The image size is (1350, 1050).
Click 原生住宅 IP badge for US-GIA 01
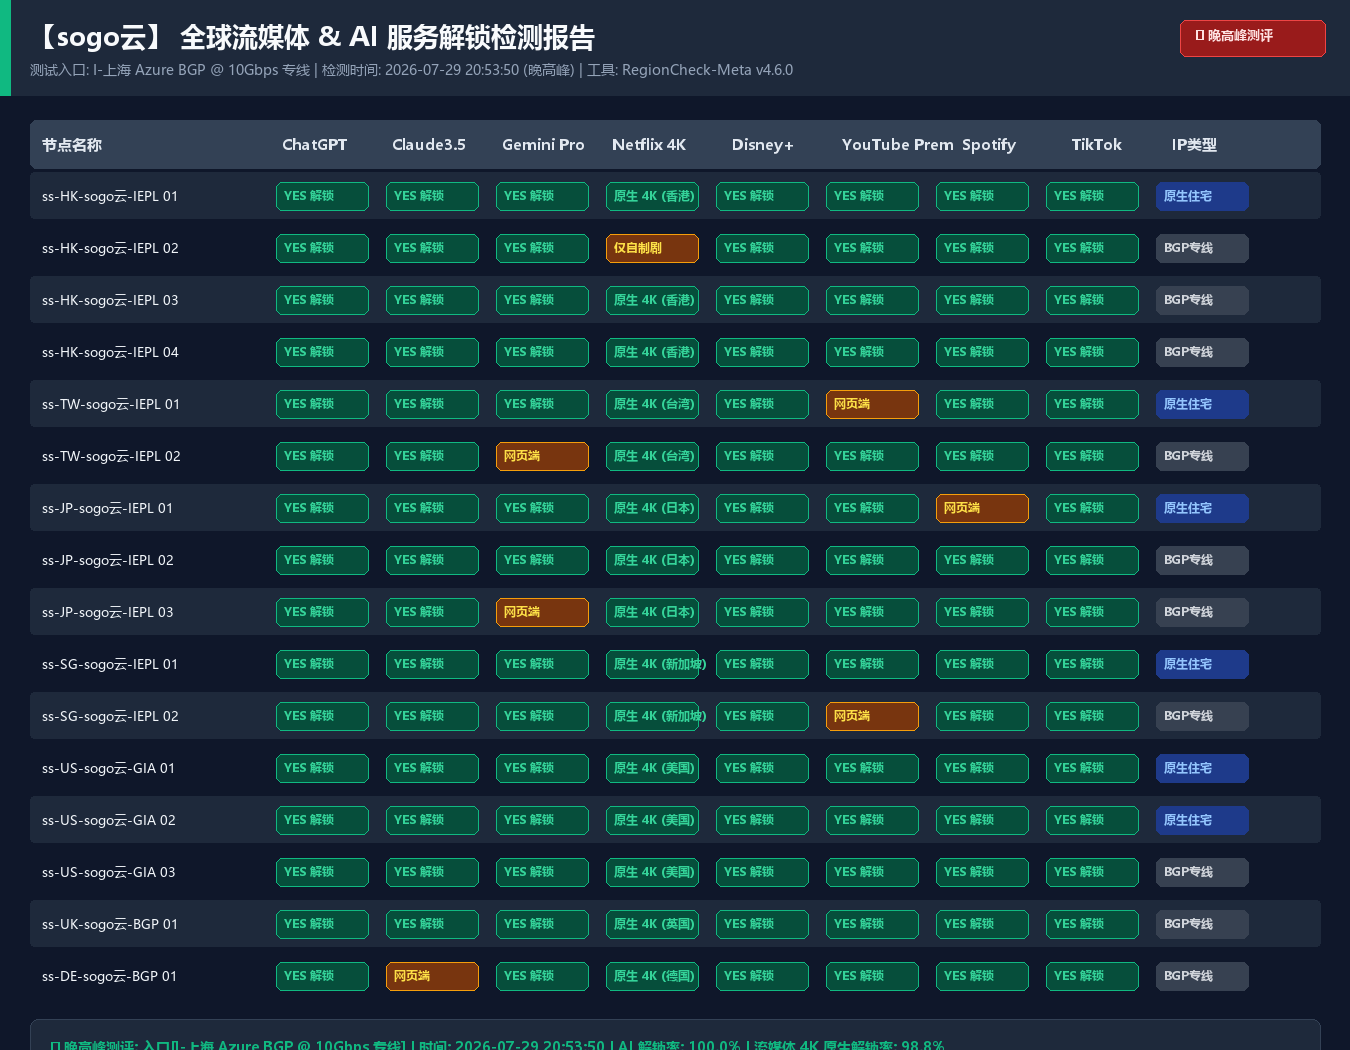coord(1202,768)
